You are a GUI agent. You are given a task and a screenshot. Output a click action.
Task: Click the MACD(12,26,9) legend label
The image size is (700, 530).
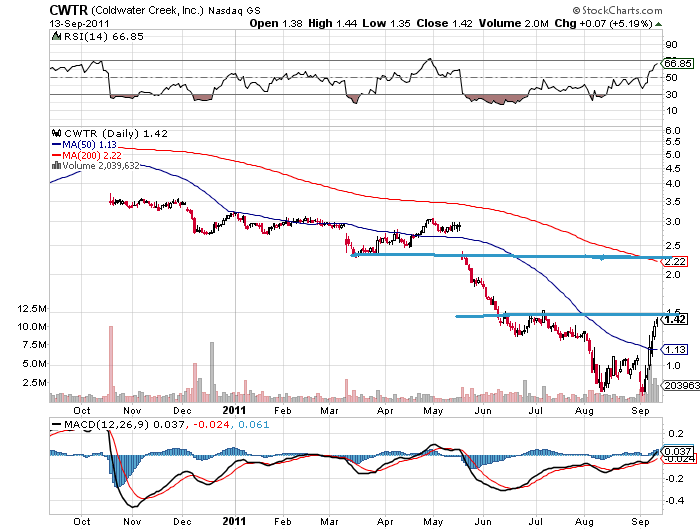click(106, 425)
